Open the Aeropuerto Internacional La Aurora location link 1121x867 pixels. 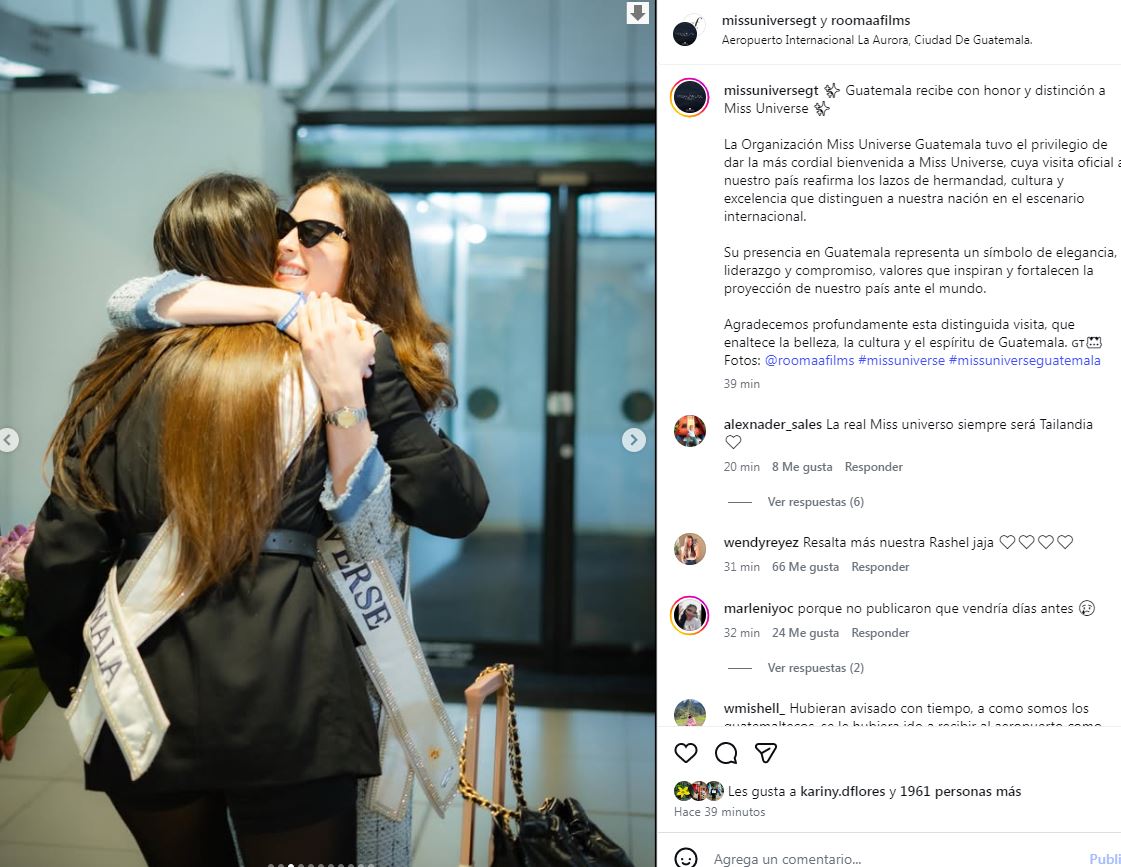point(877,40)
